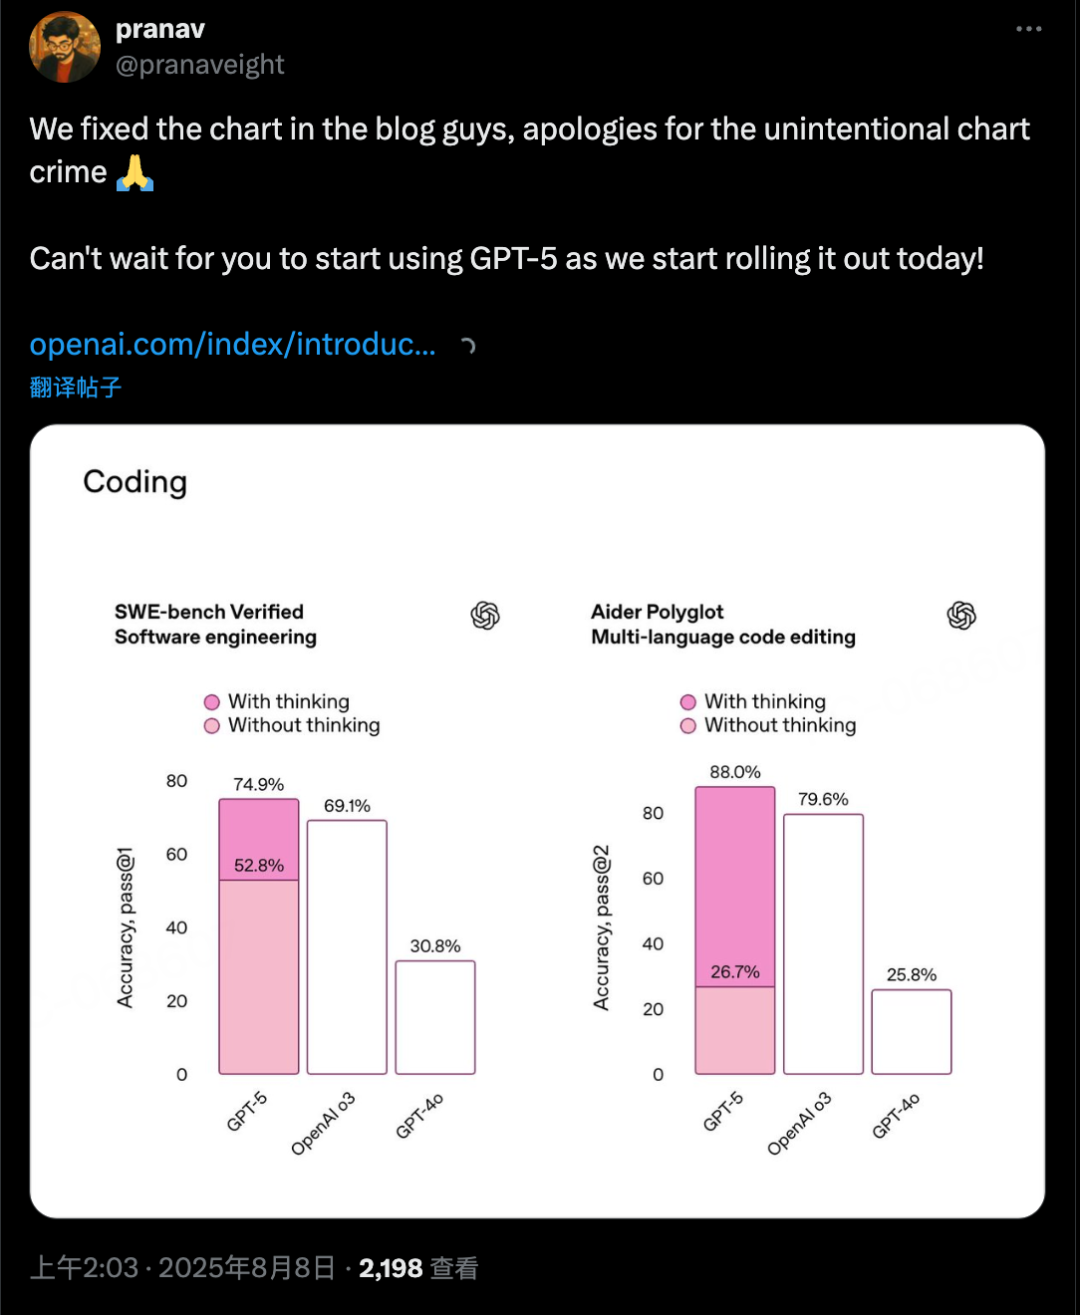Open the @pranaveight handle

[200, 65]
